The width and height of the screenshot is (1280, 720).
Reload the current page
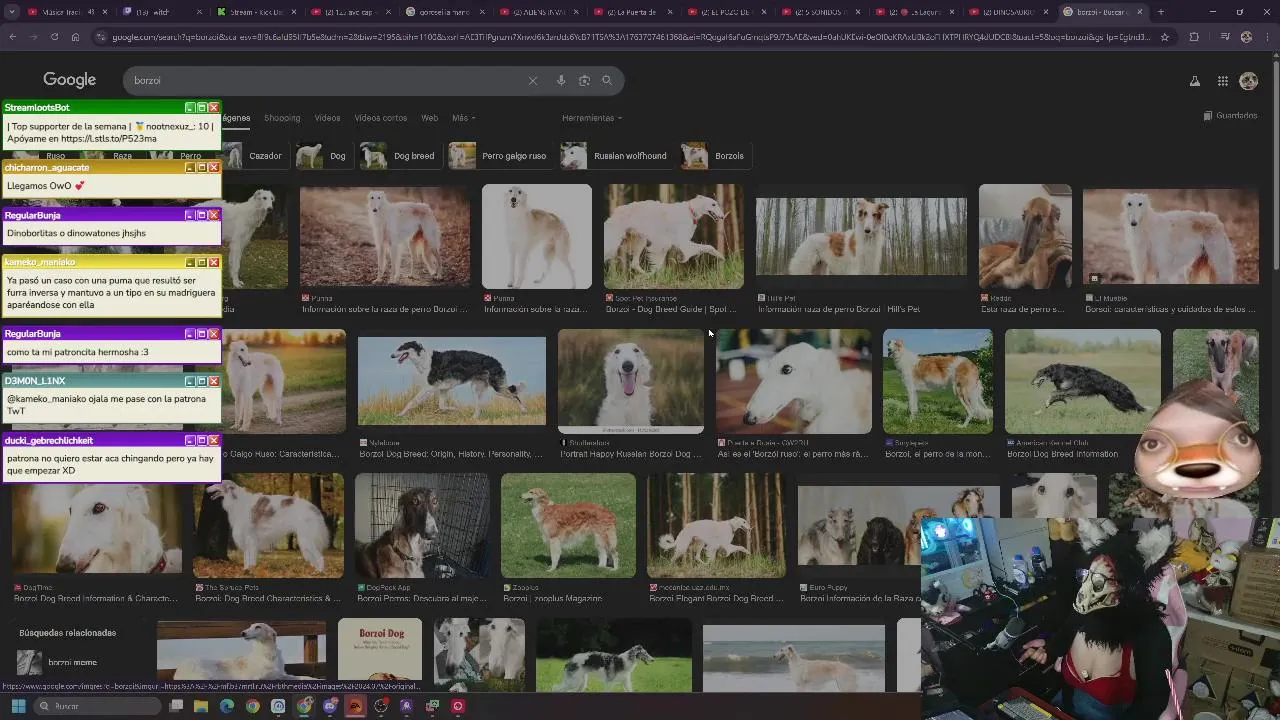click(x=54, y=37)
